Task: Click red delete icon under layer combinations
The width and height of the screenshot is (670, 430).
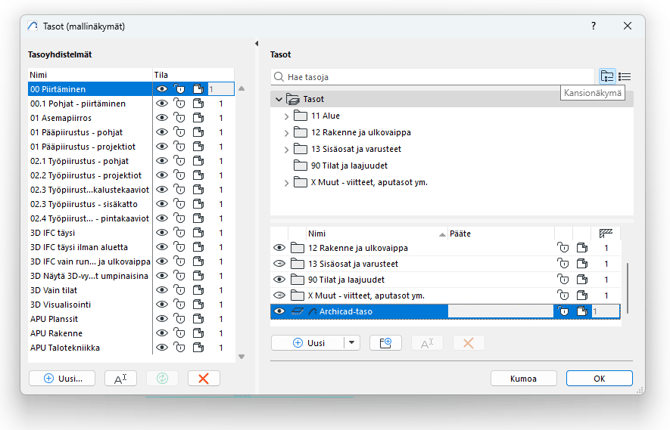Action: [203, 379]
